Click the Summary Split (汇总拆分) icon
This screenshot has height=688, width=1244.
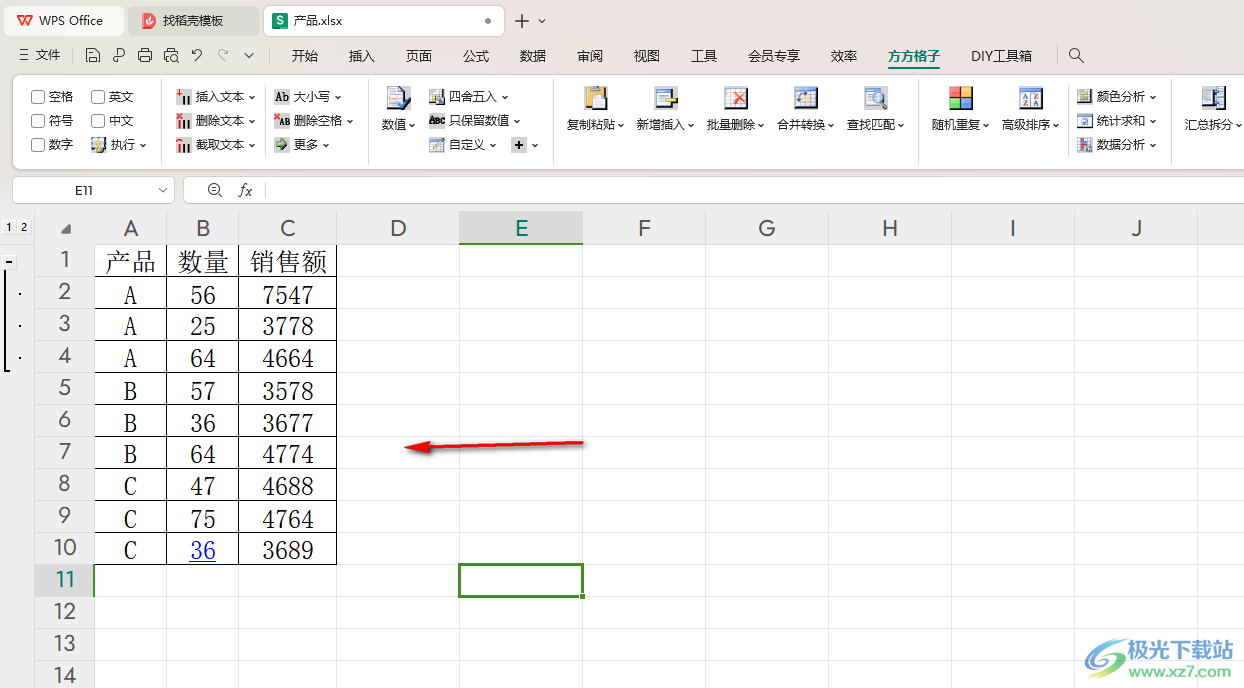point(1213,99)
